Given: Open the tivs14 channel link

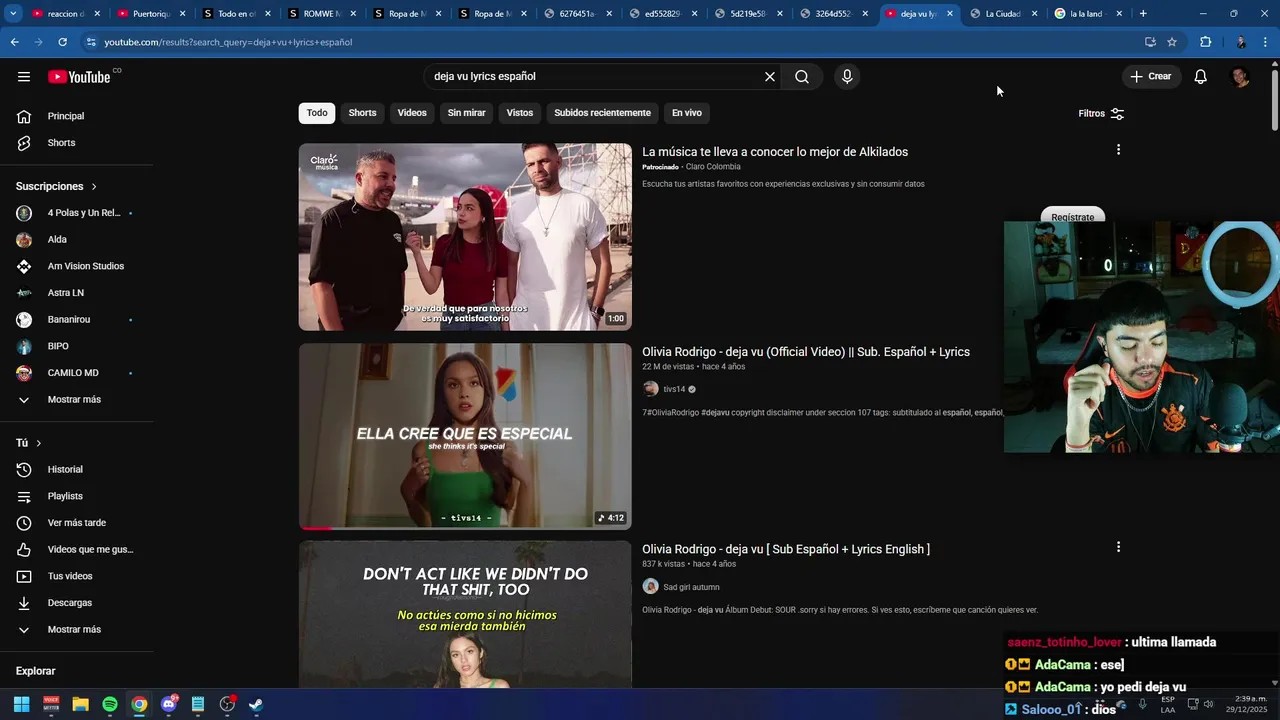Looking at the screenshot, I should coord(674,389).
